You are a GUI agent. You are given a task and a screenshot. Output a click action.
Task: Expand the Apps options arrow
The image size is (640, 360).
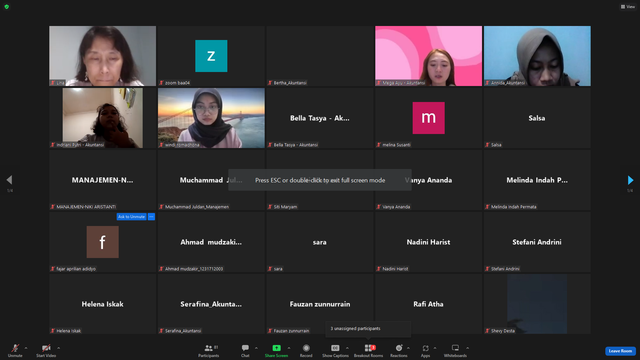435,348
